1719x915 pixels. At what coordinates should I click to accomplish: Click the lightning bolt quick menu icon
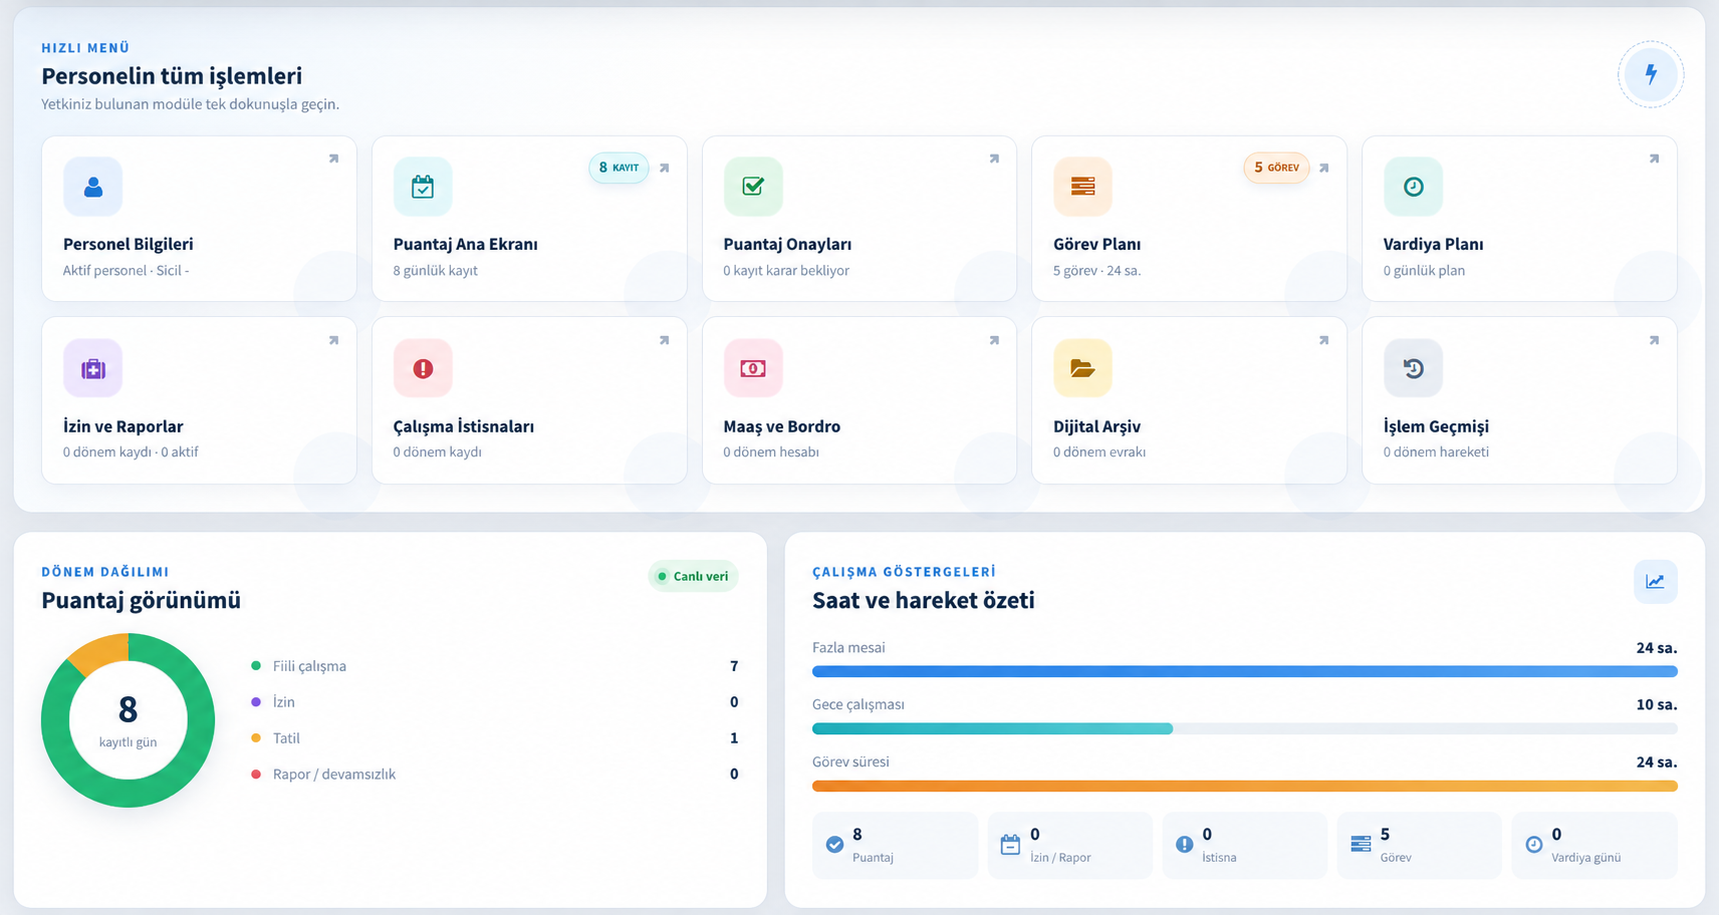click(1651, 74)
